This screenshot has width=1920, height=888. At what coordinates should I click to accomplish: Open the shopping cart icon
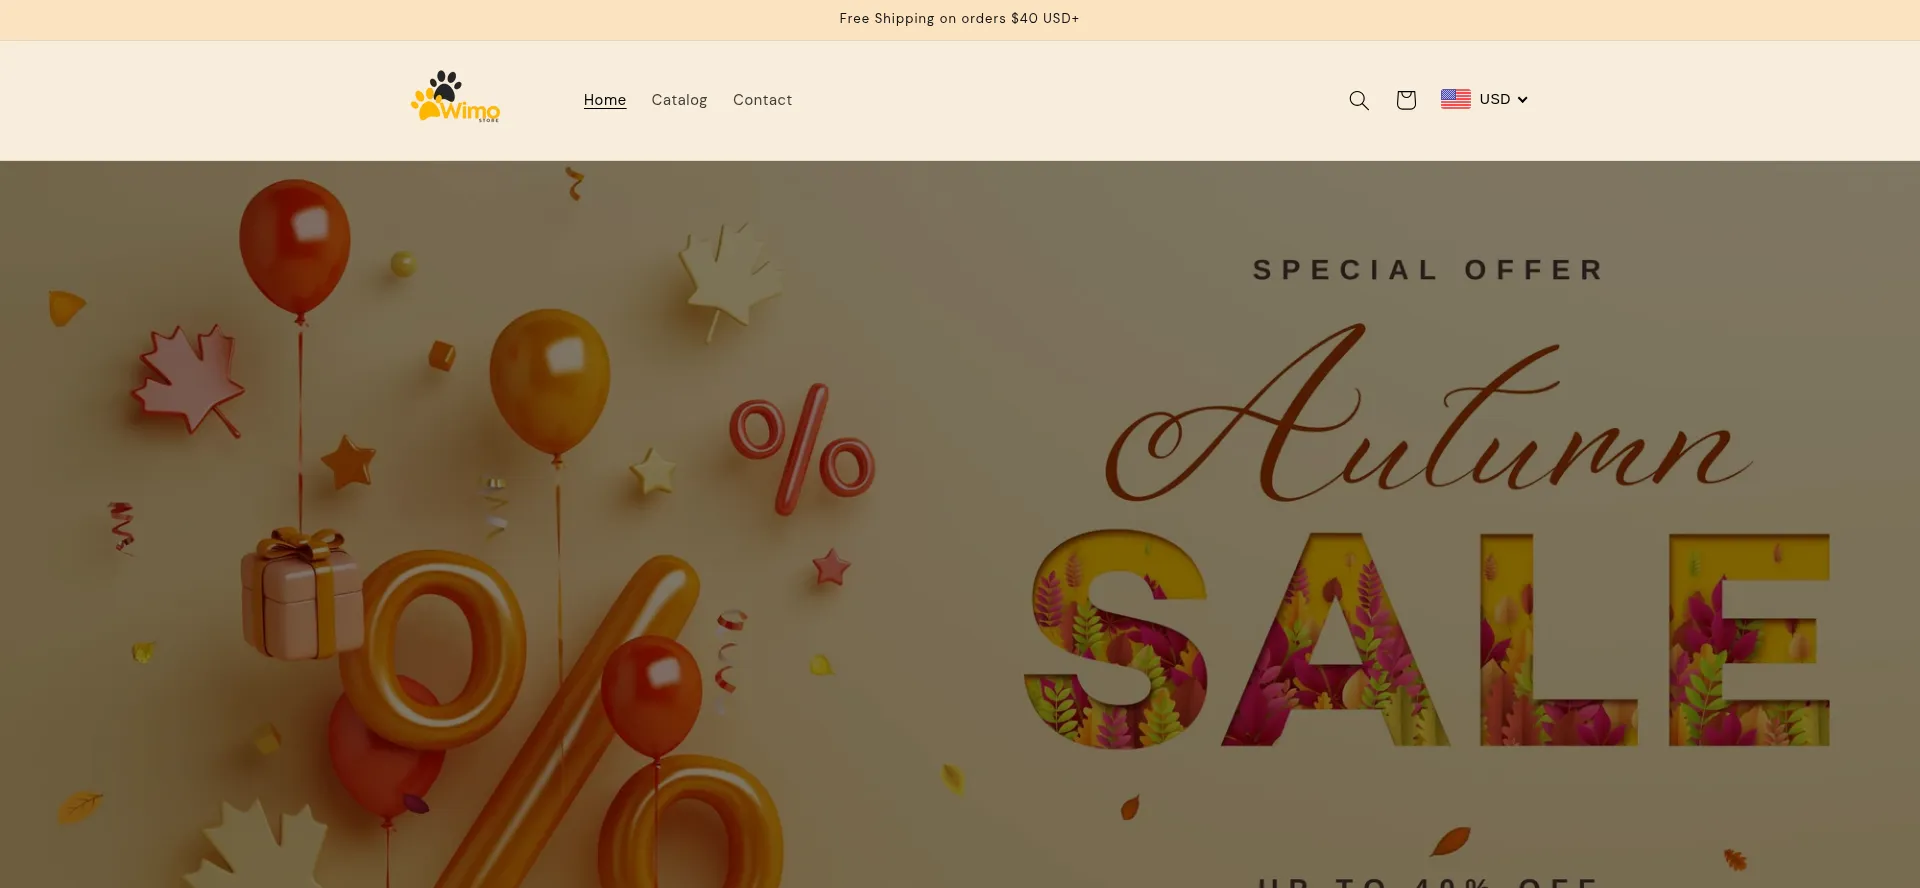click(1406, 100)
